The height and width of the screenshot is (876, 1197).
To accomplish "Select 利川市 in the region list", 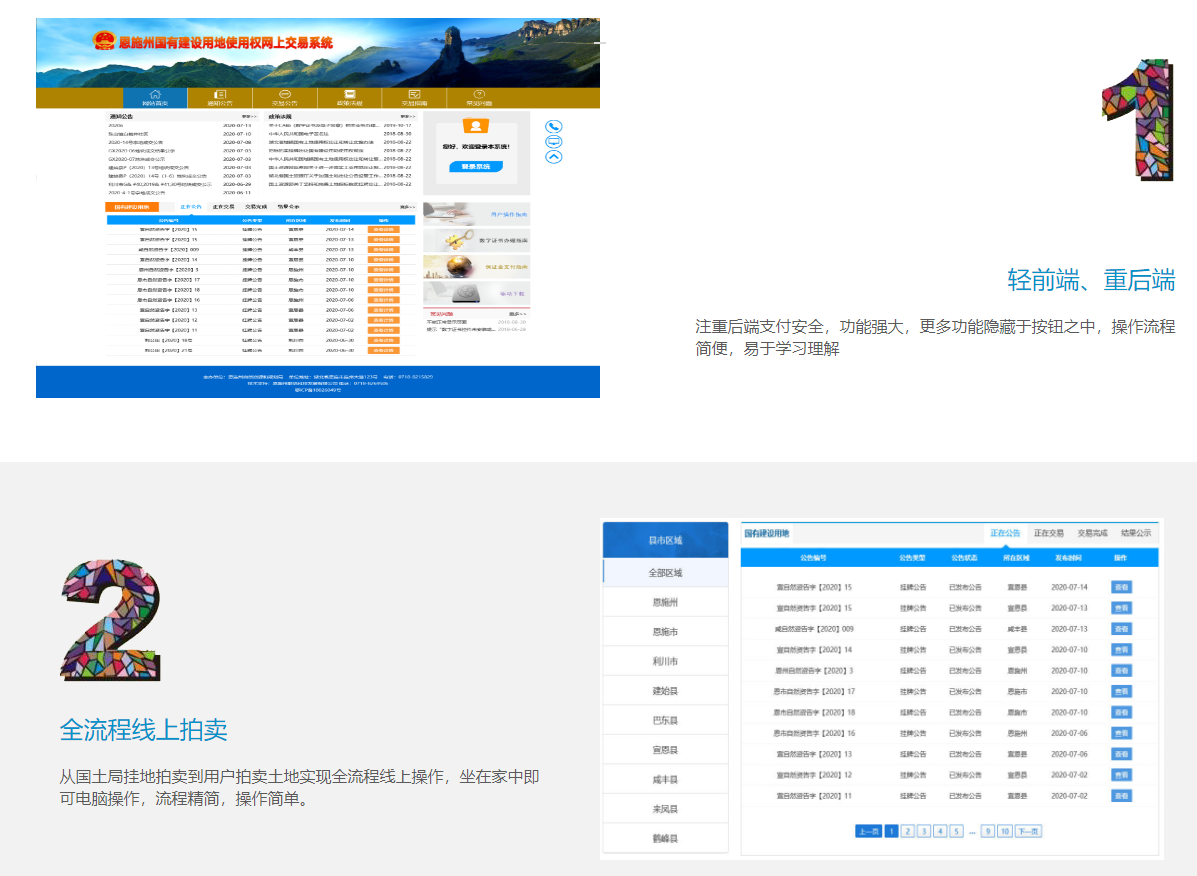I will pos(665,662).
